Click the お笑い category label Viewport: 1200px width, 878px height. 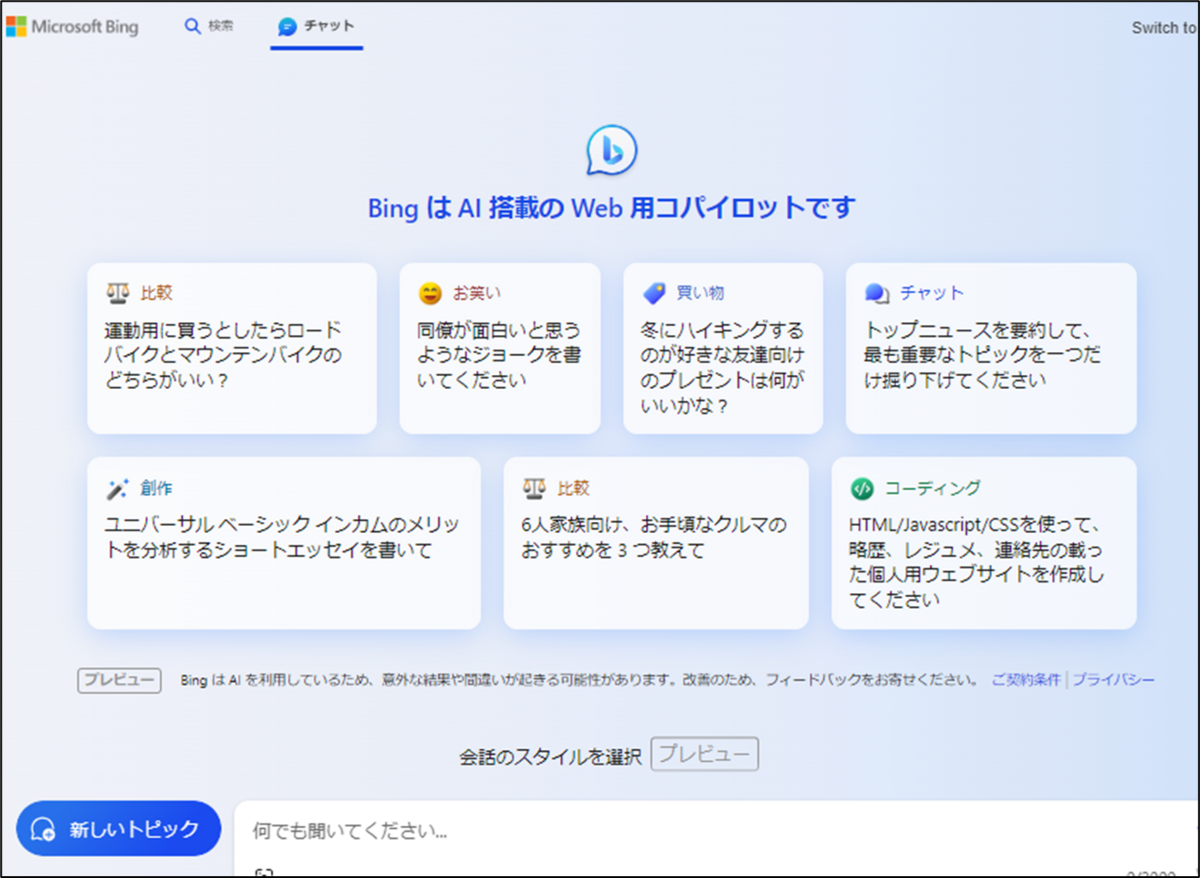pyautogui.click(x=477, y=293)
